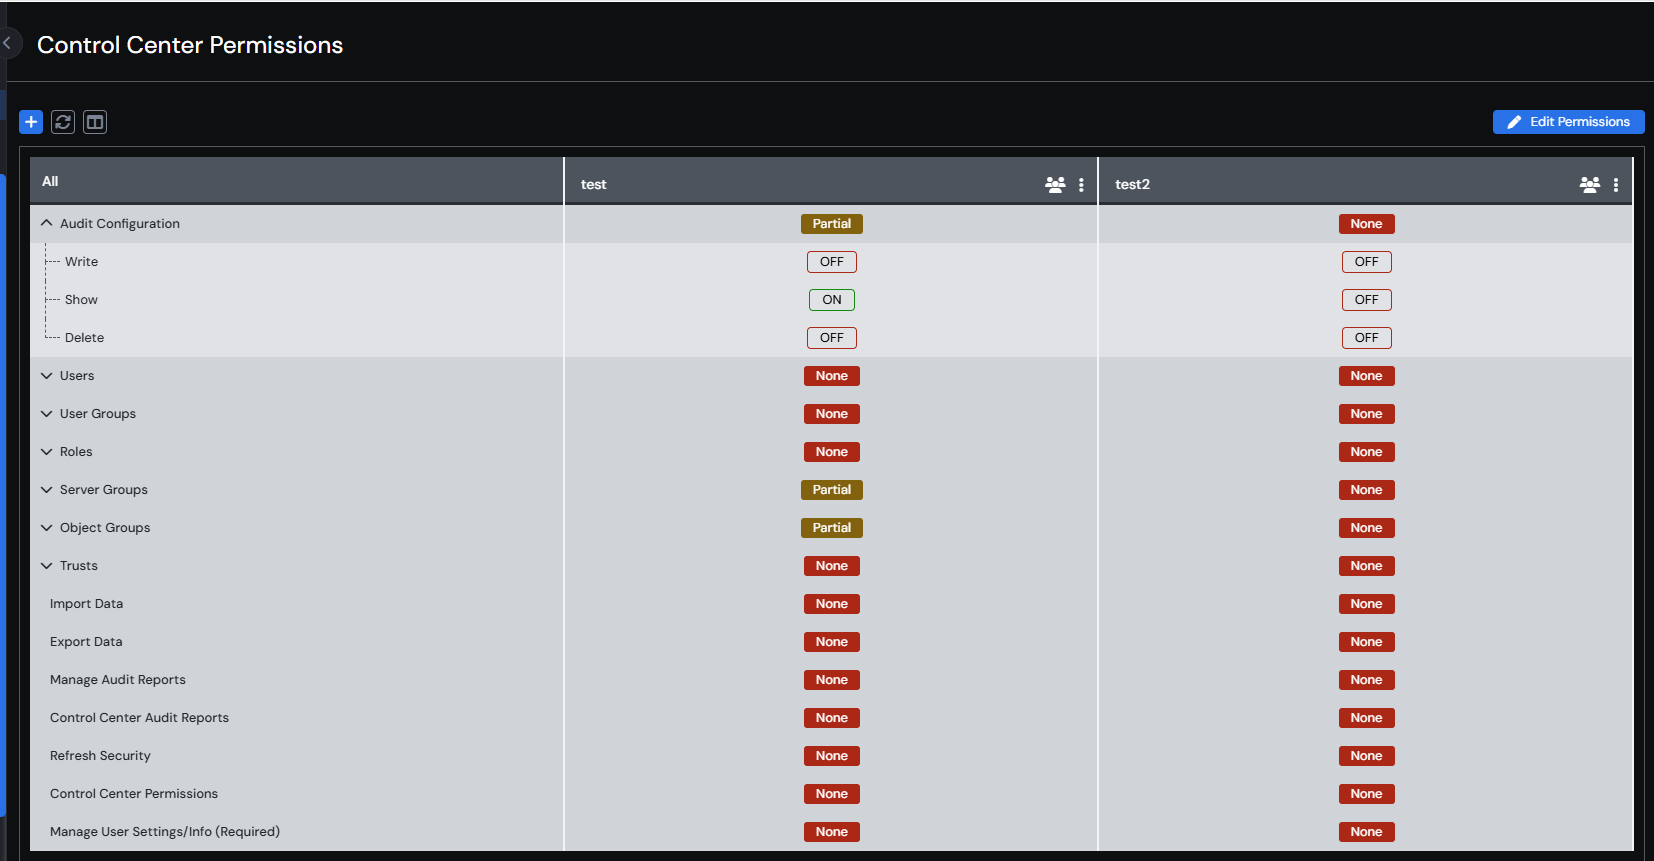
Task: Click the column layout icon
Action: (x=95, y=122)
